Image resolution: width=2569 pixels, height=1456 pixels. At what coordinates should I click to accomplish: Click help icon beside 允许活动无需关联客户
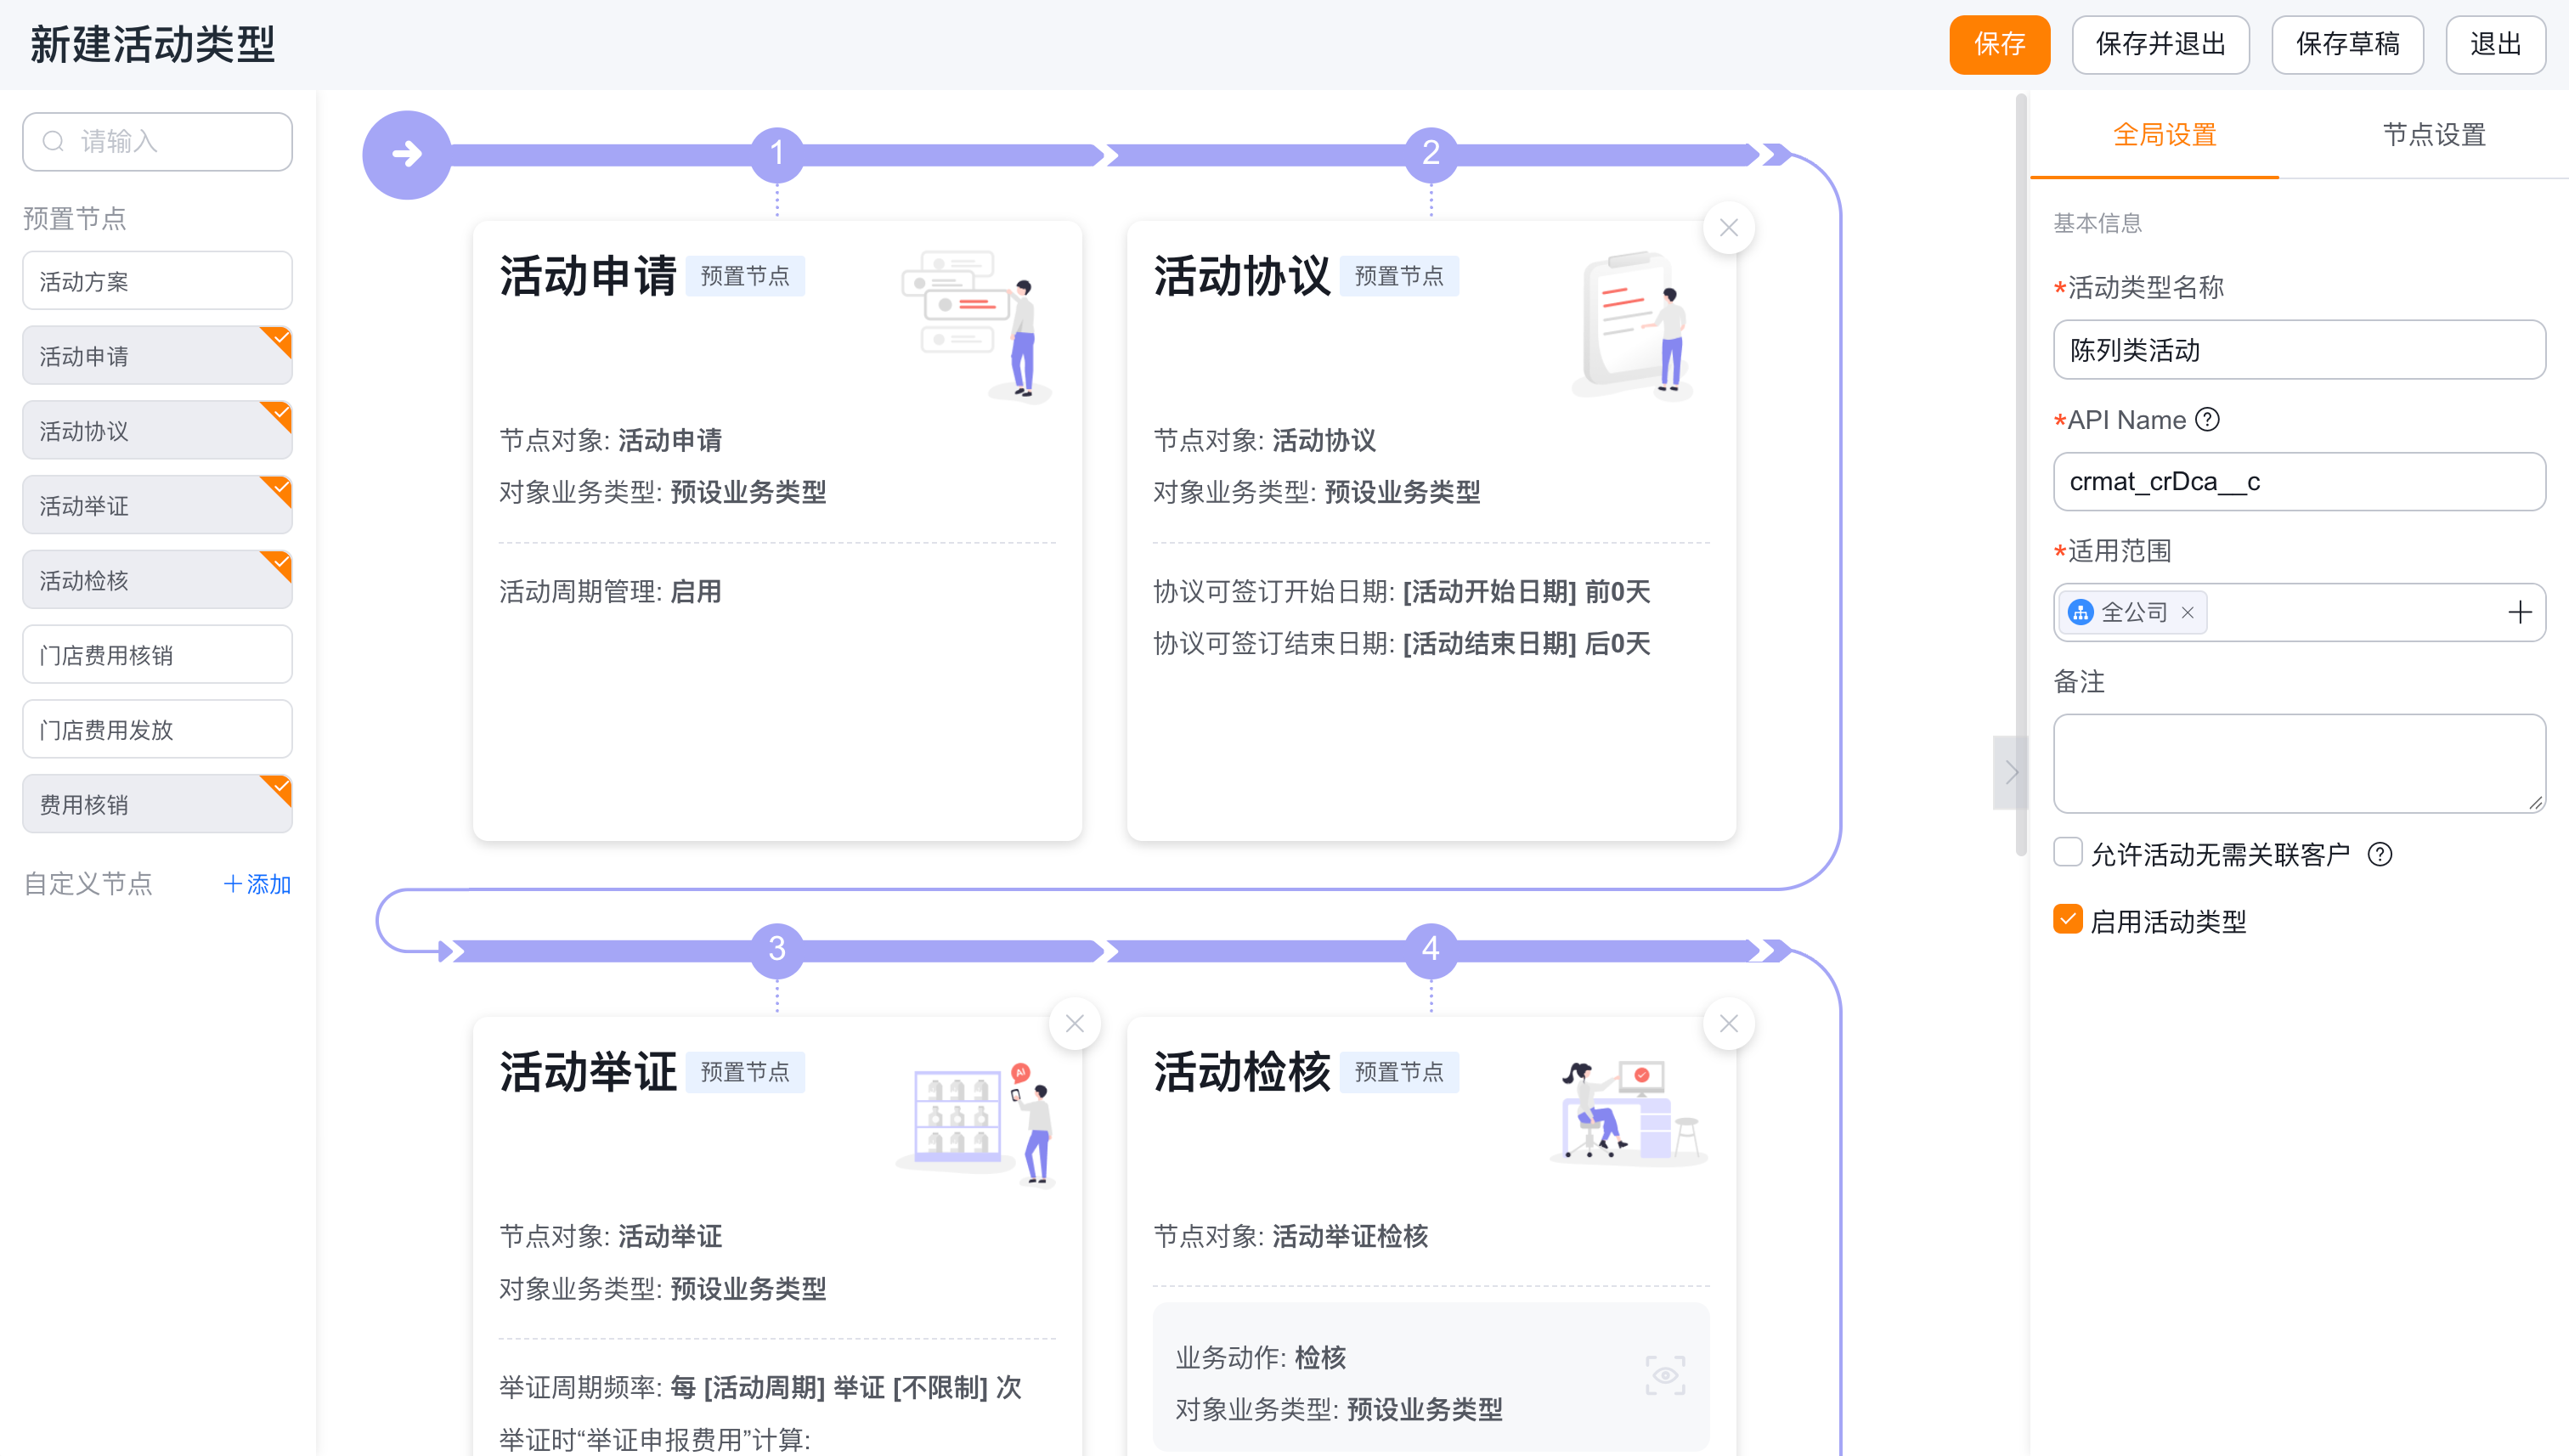click(x=2380, y=854)
